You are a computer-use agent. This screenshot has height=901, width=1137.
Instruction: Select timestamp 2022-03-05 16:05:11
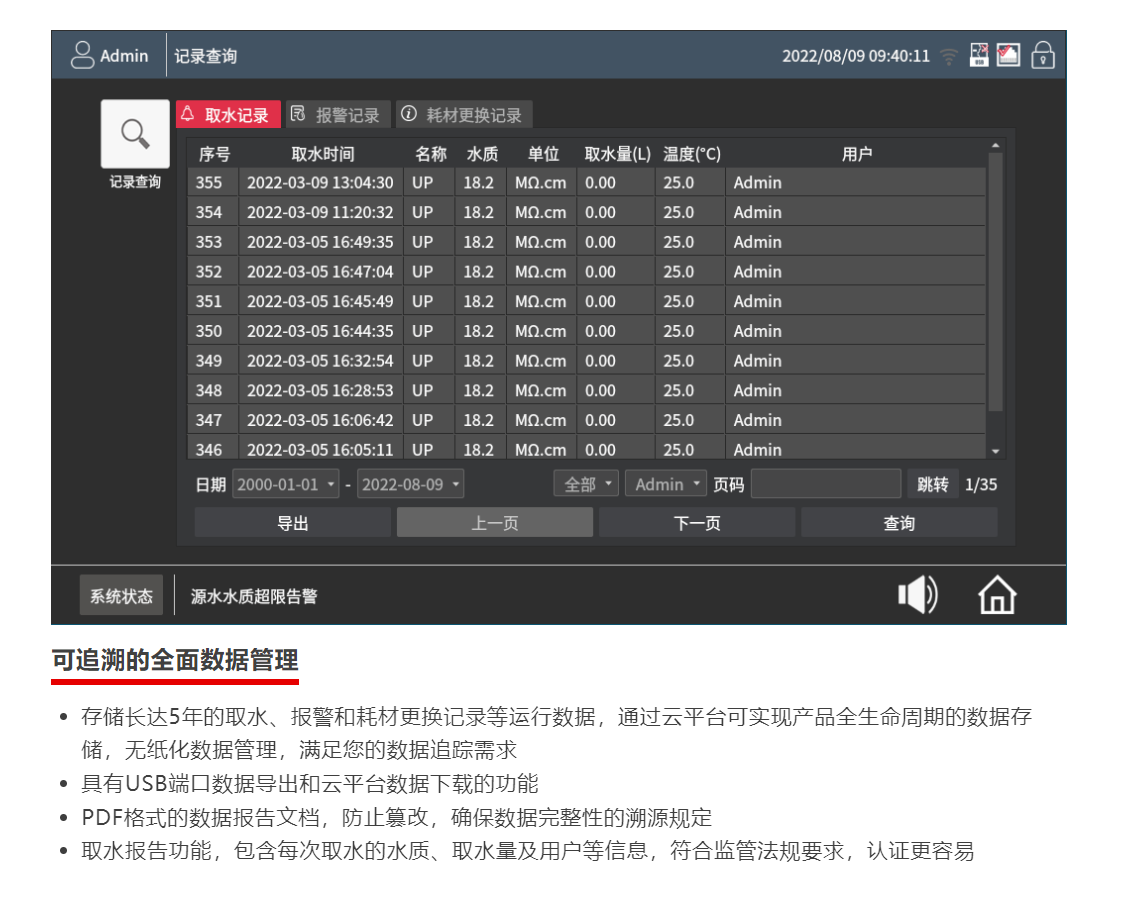click(x=320, y=450)
